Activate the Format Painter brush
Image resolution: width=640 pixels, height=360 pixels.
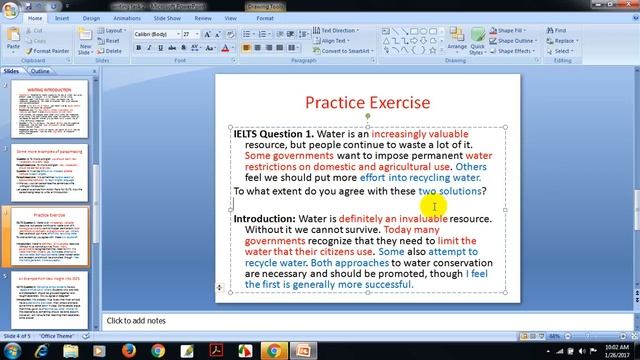click(47, 51)
